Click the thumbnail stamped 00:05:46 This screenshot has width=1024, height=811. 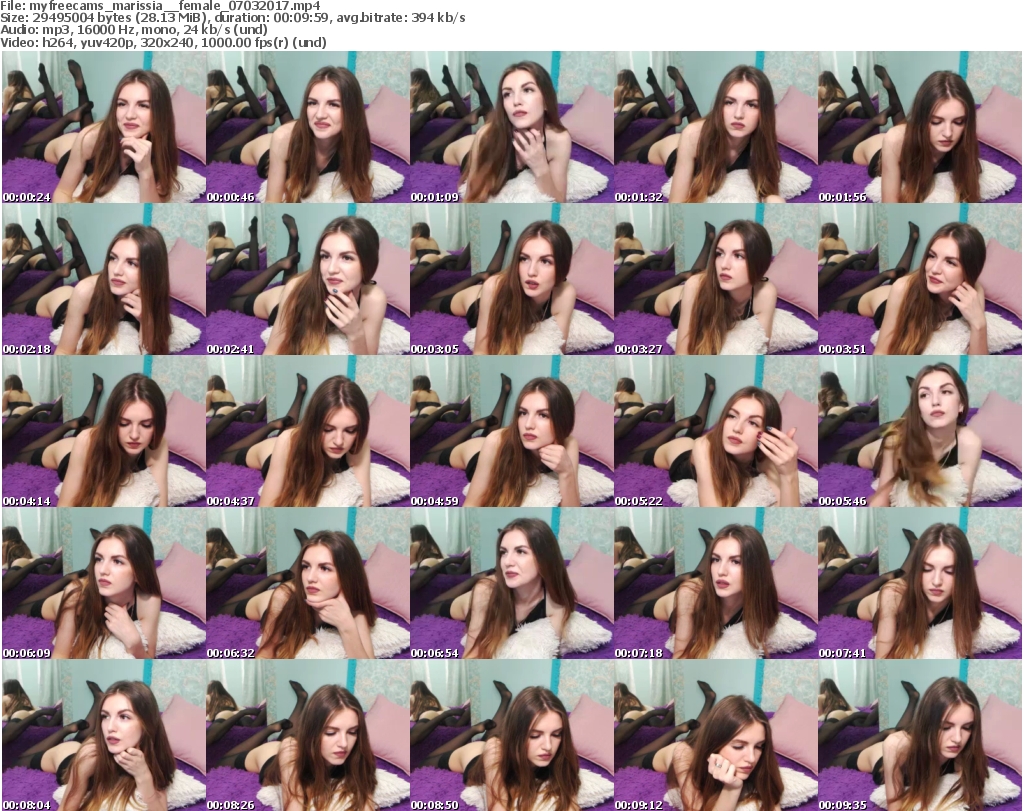pyautogui.click(x=920, y=432)
